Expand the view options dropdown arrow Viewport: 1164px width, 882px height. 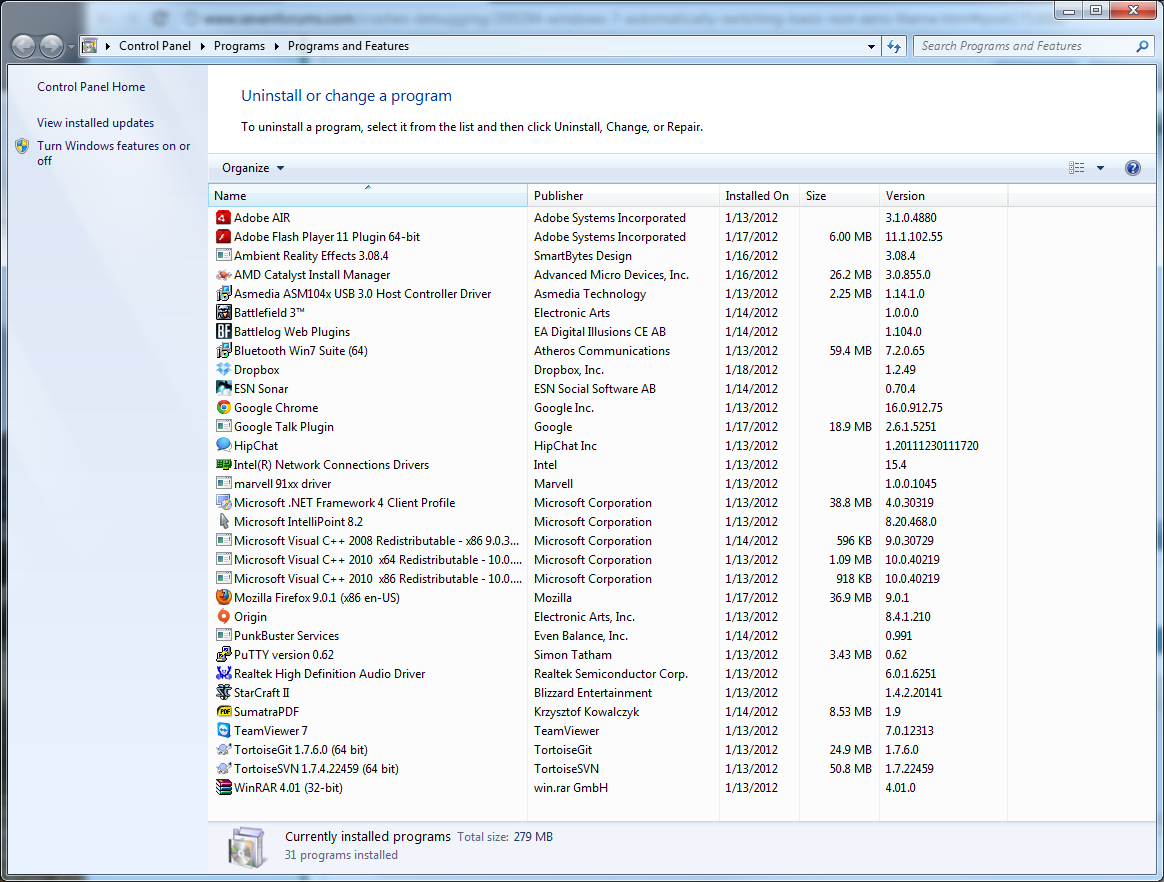[1100, 168]
